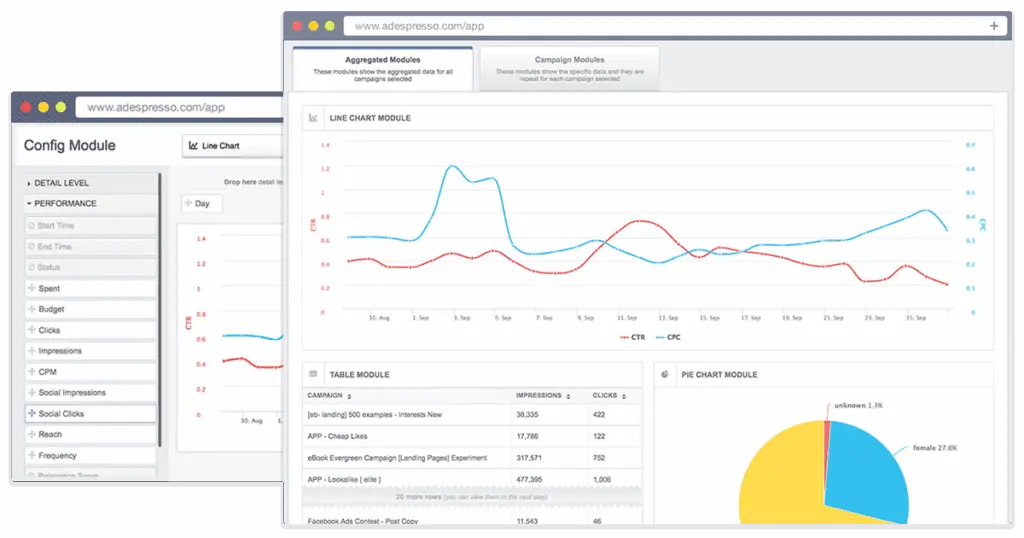1024x538 pixels.
Task: Click the drag icon beside Impressions metric
Action: point(31,352)
